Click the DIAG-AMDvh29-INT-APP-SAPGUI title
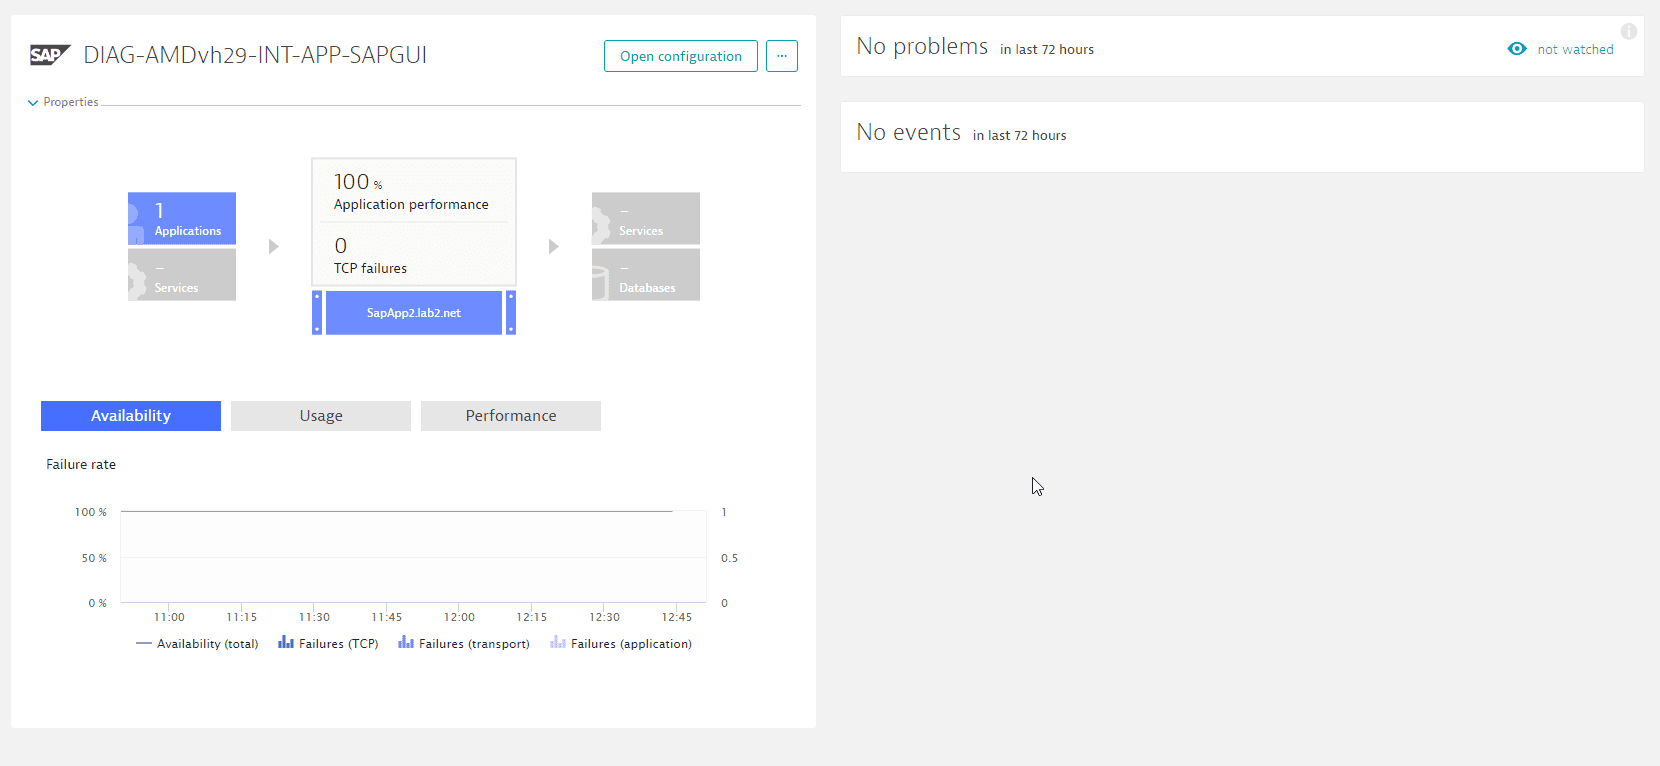 click(x=255, y=55)
